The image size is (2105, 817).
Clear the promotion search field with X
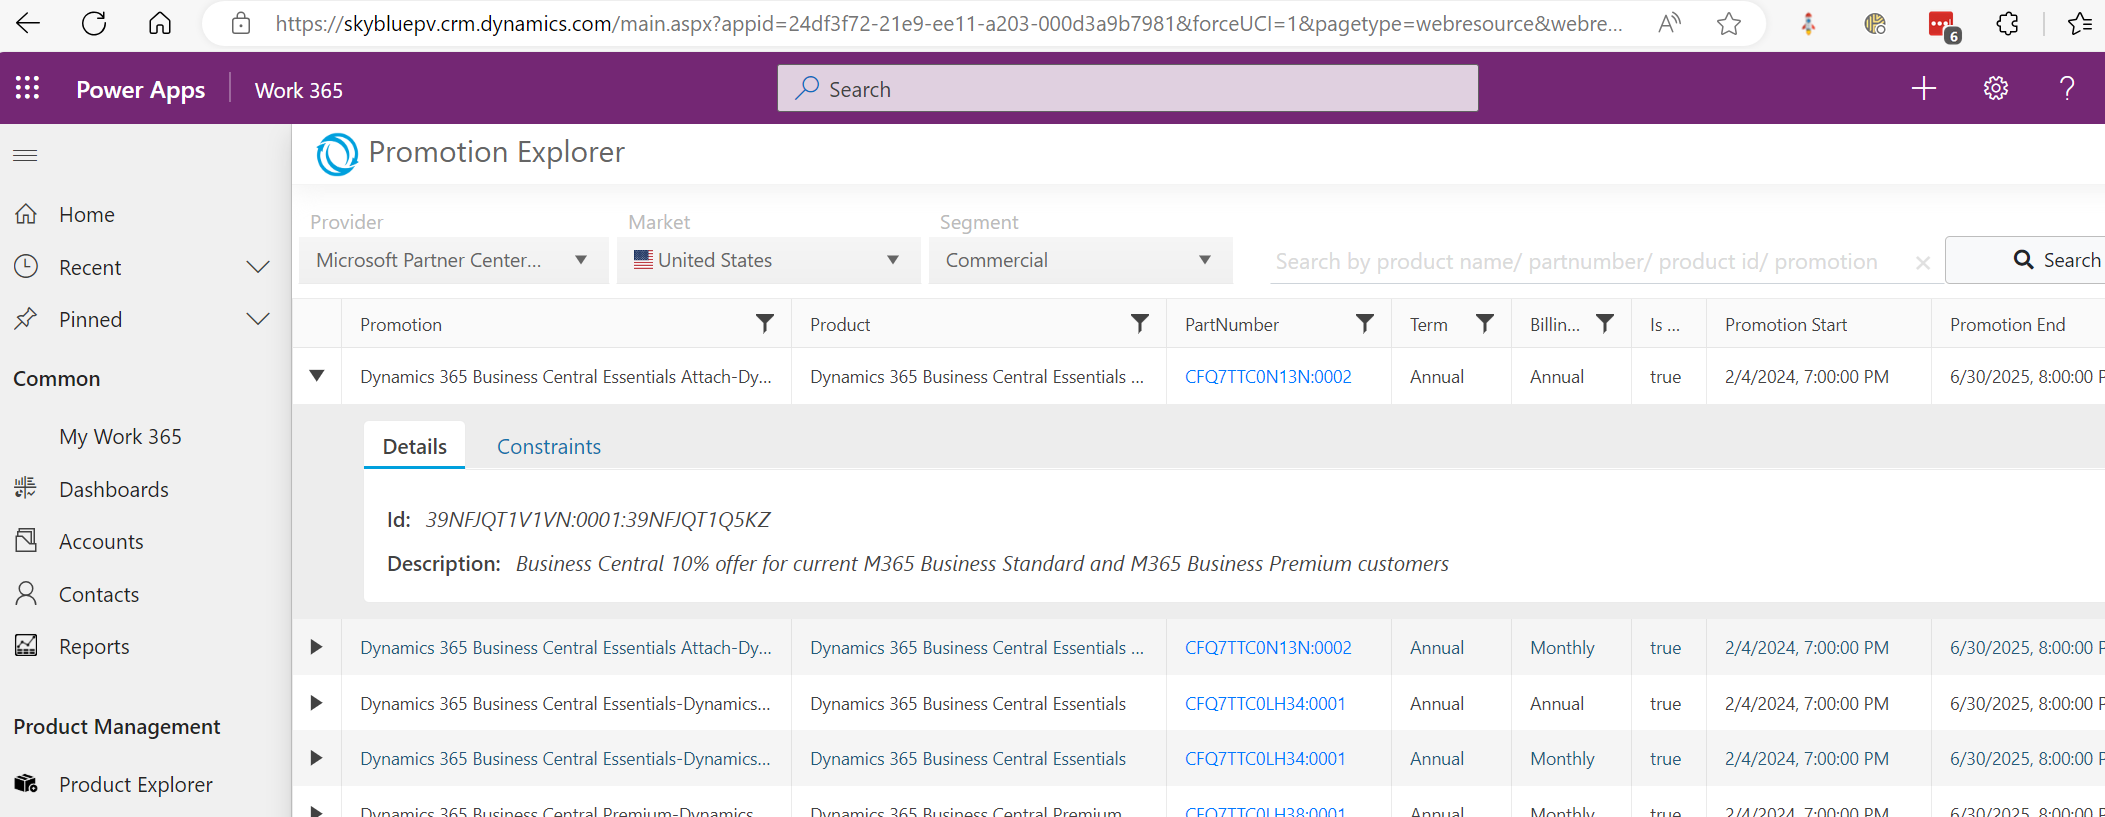pos(1922,263)
